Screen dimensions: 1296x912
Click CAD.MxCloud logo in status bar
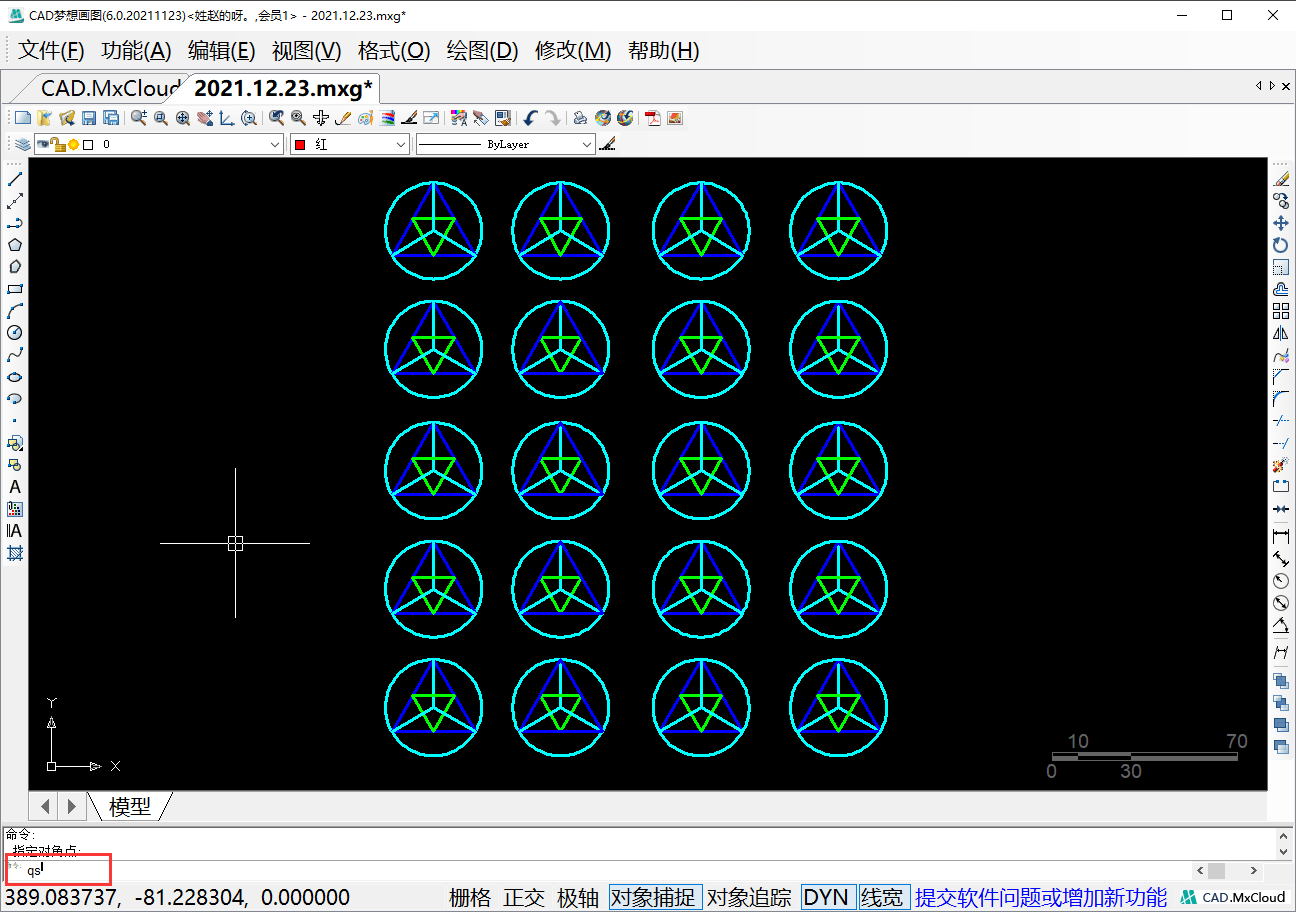point(1234,898)
